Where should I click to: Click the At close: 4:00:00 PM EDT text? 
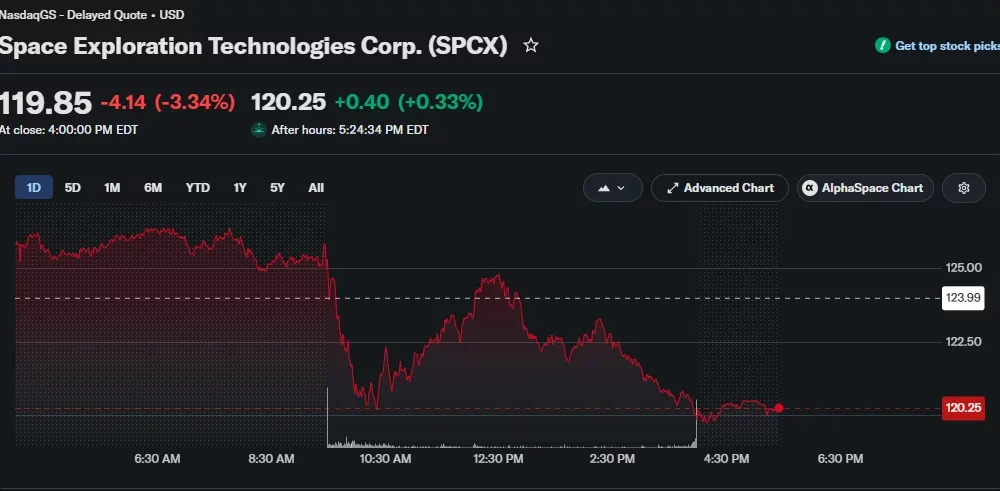(x=69, y=130)
